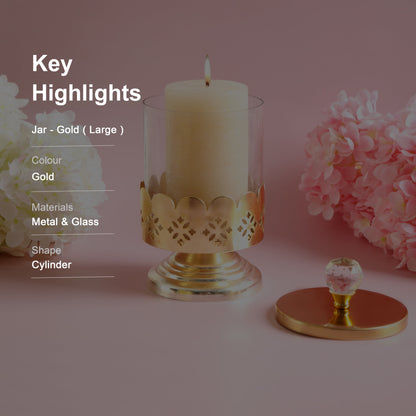The width and height of the screenshot is (416, 416).
Task: Click the divider line under Metal & Glass
Action: [73, 234]
